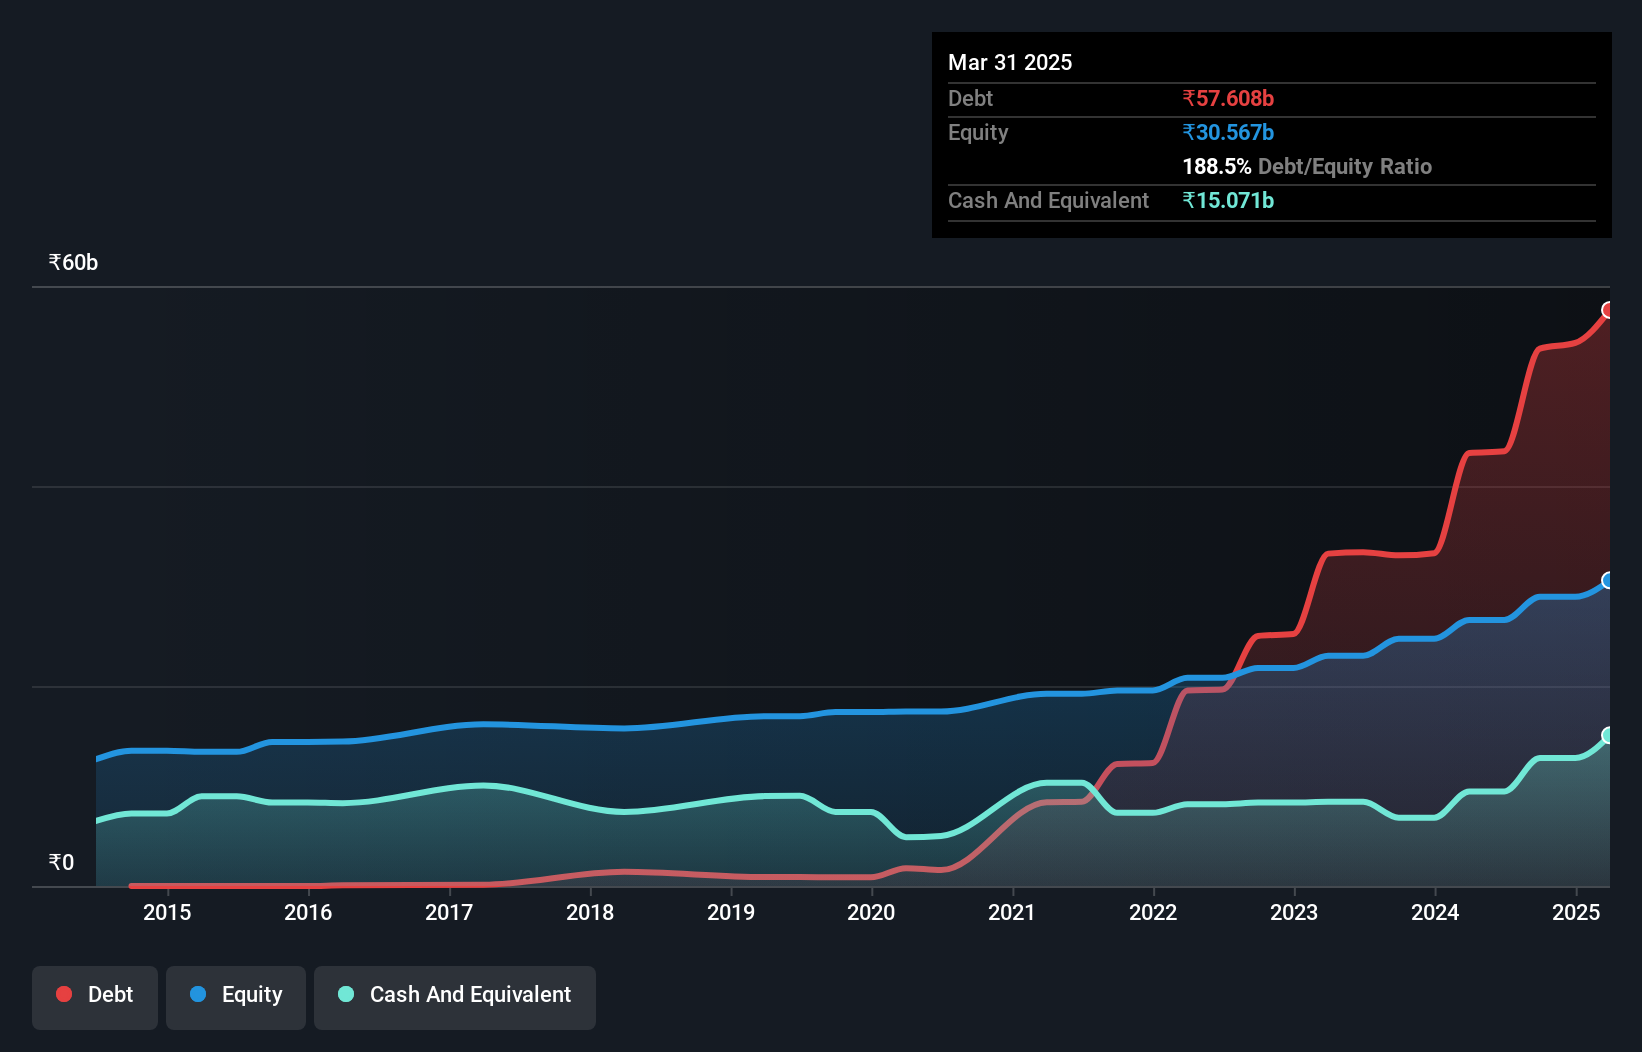Click the ₹57.608b debt value
The height and width of the screenshot is (1052, 1642).
click(1228, 98)
